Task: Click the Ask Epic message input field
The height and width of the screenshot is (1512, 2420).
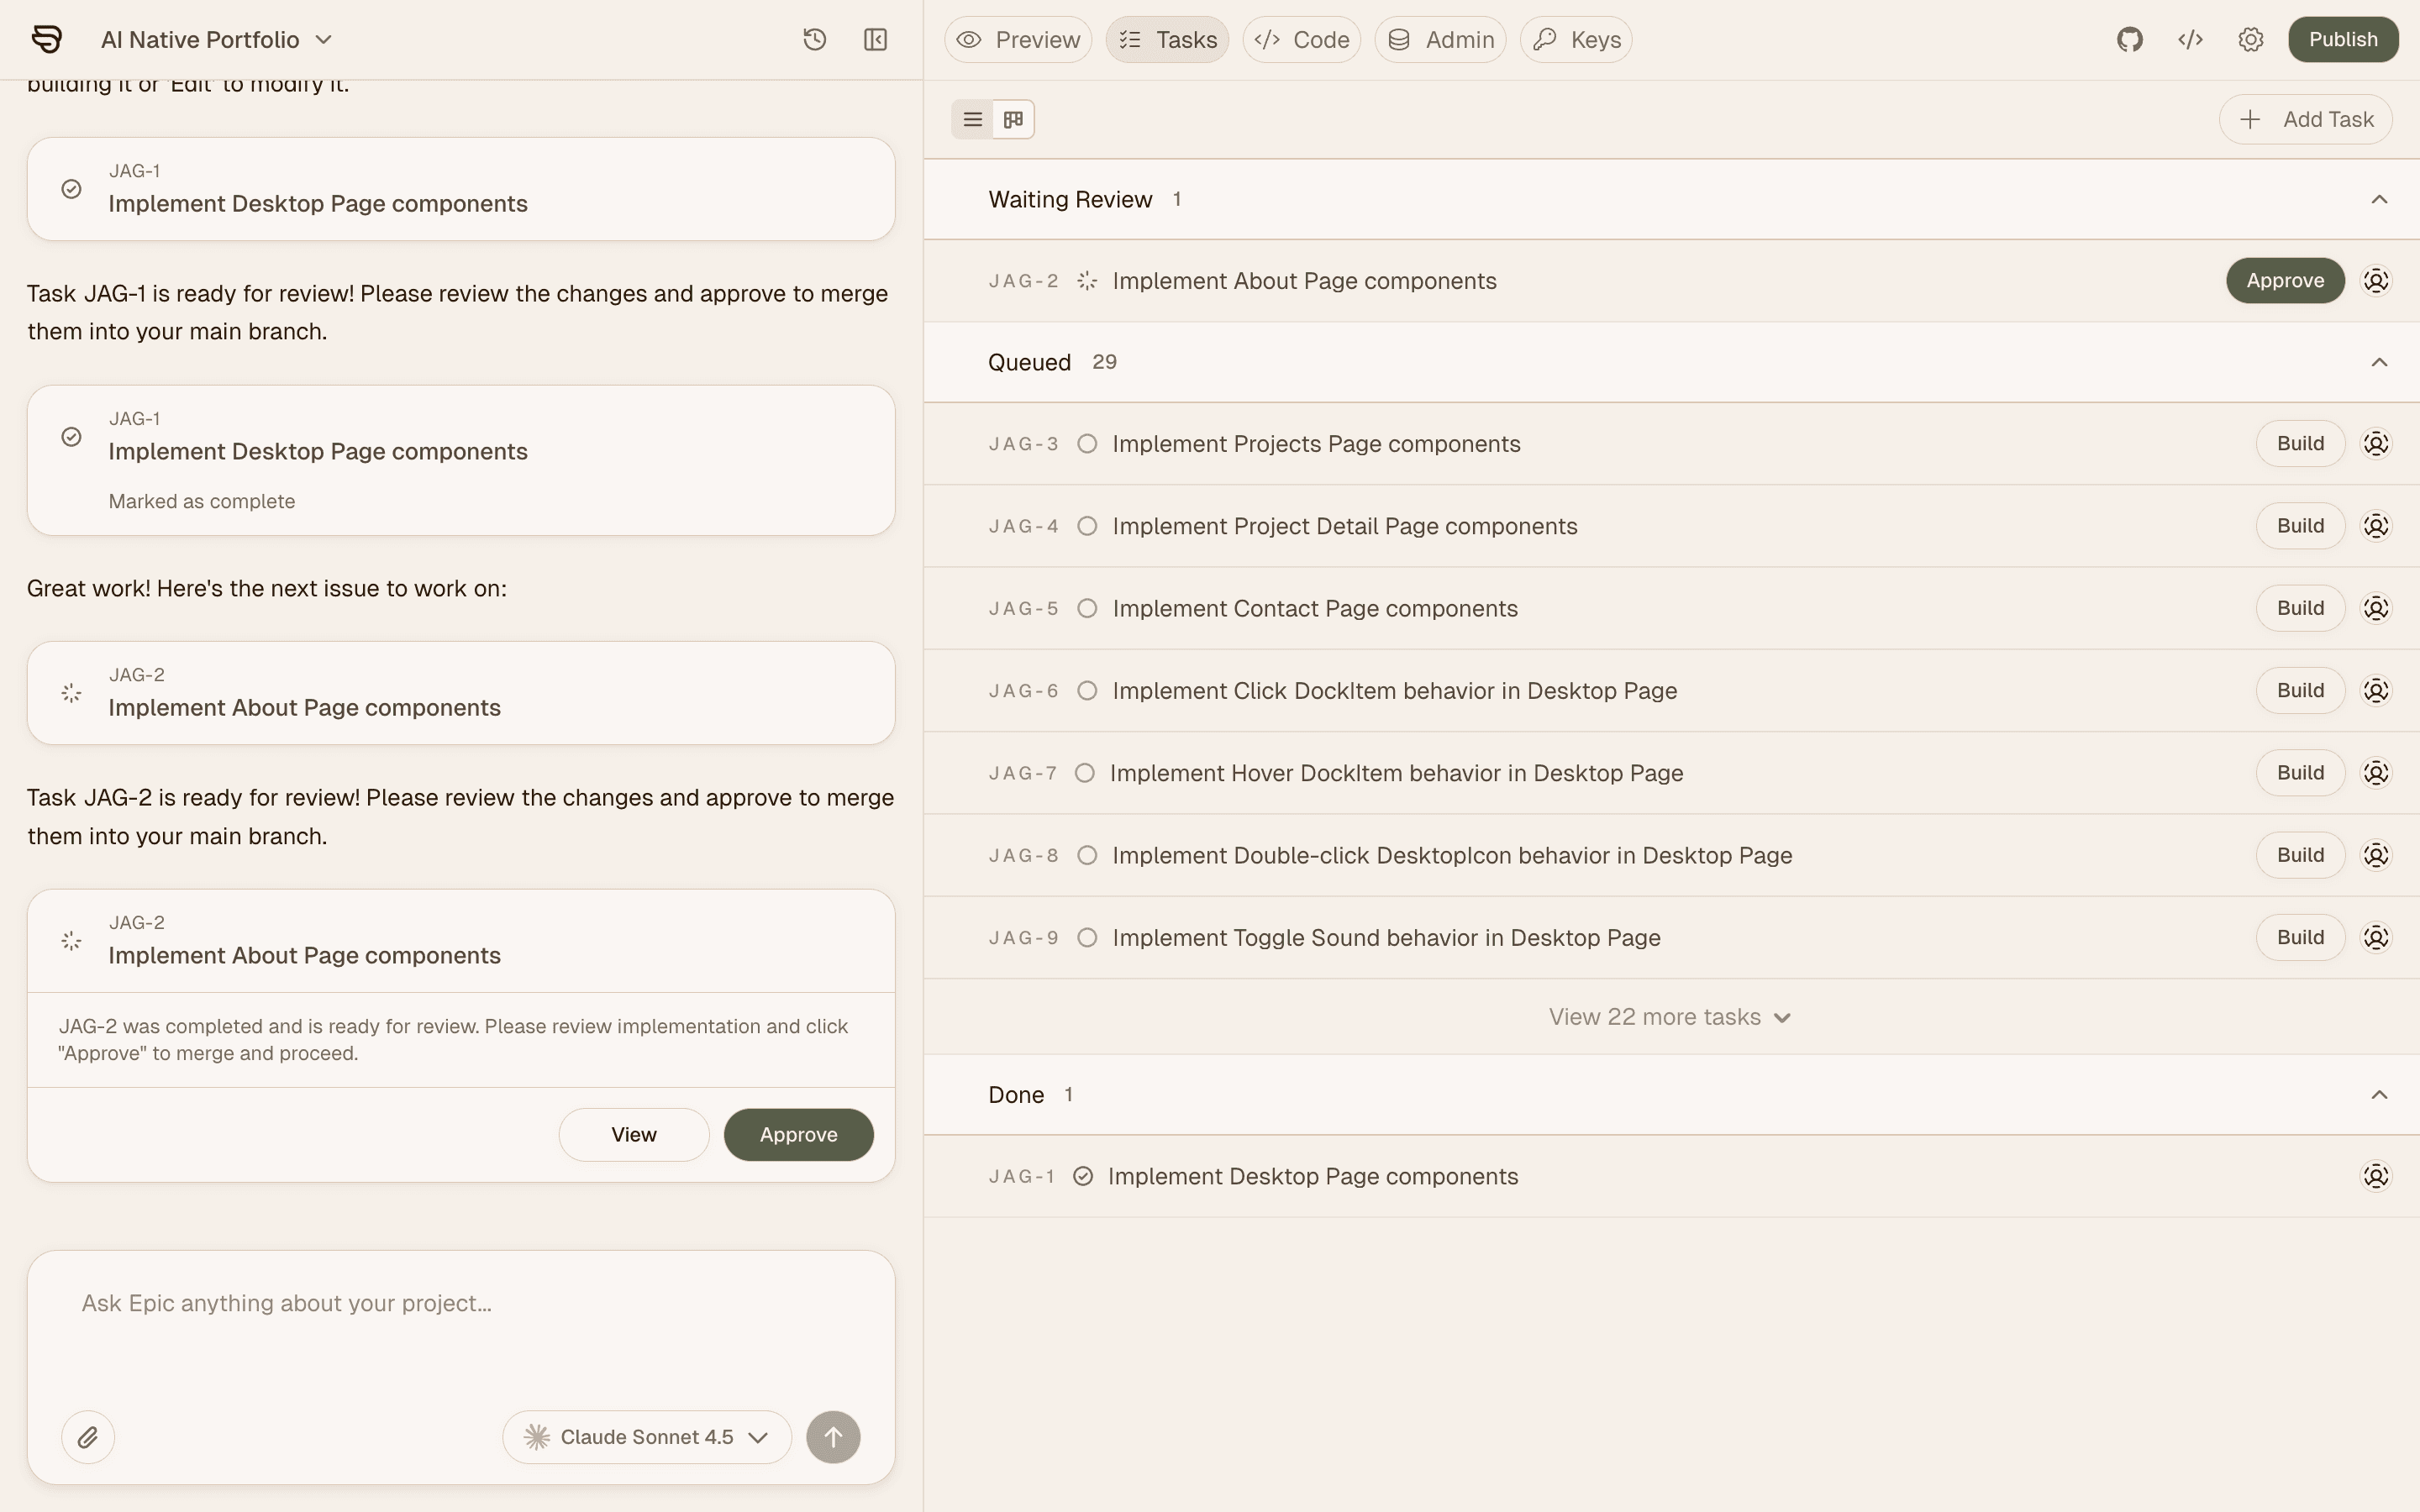Action: click(460, 1304)
